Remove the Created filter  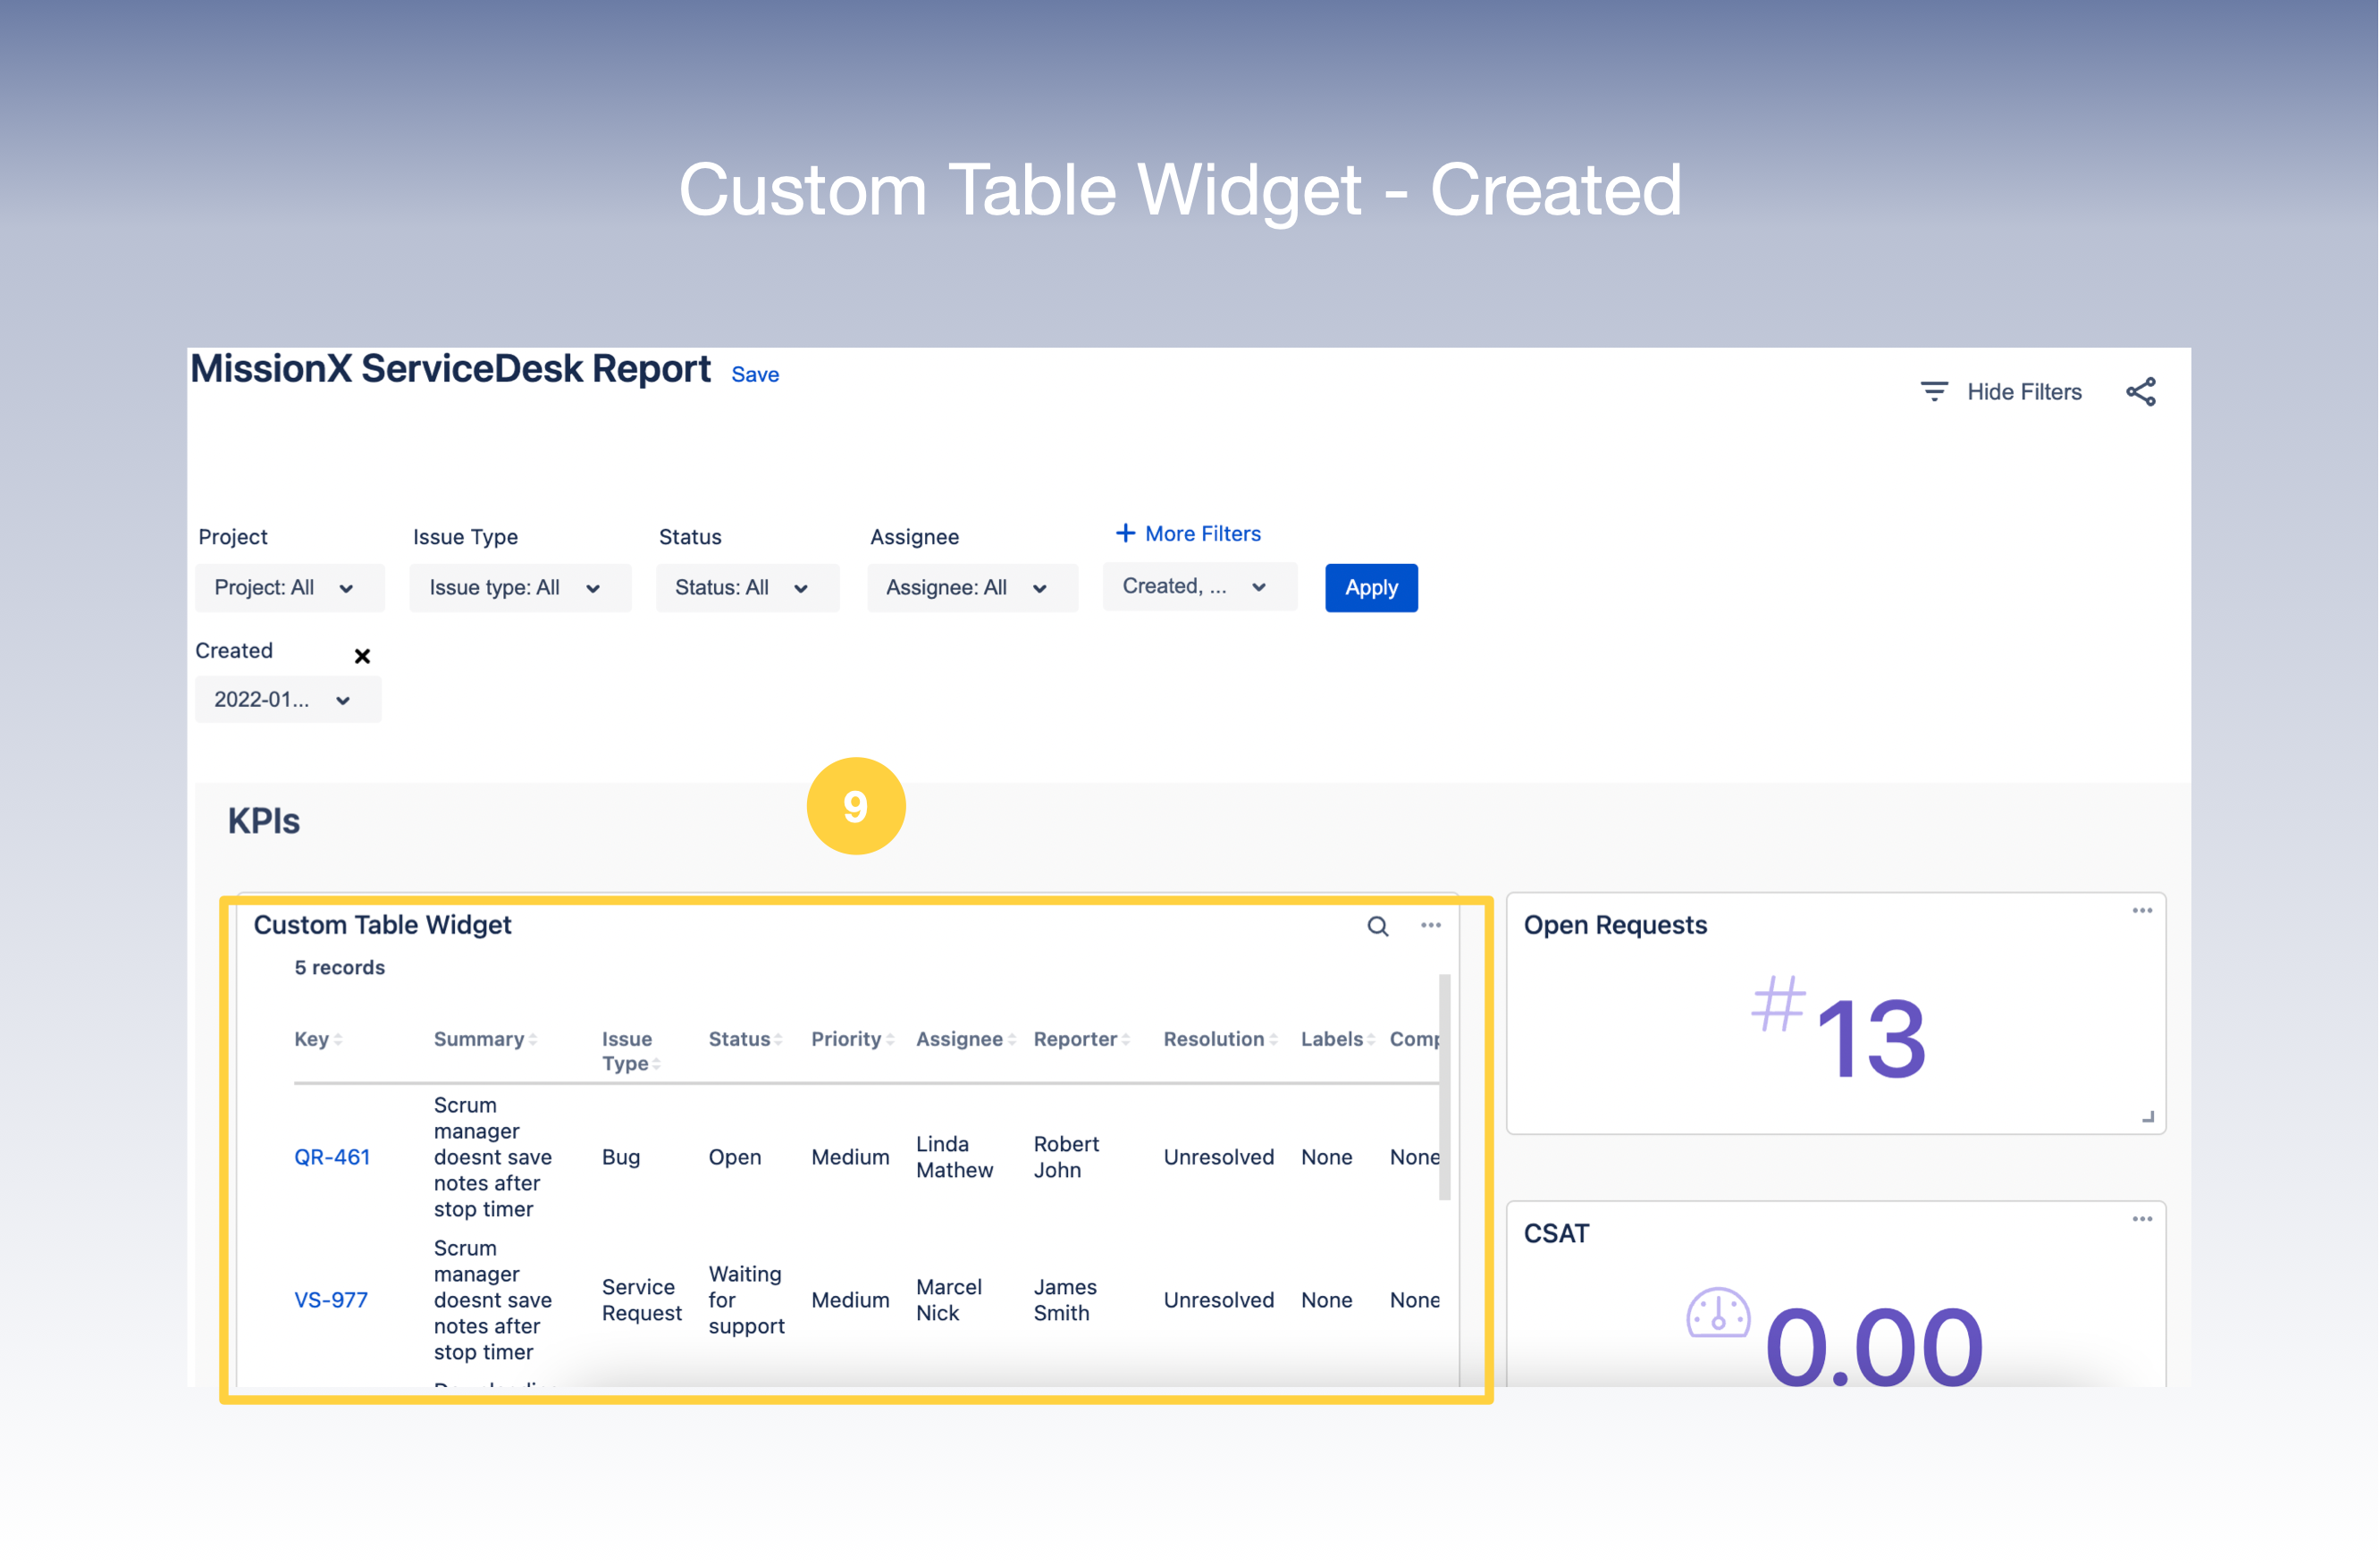point(361,656)
